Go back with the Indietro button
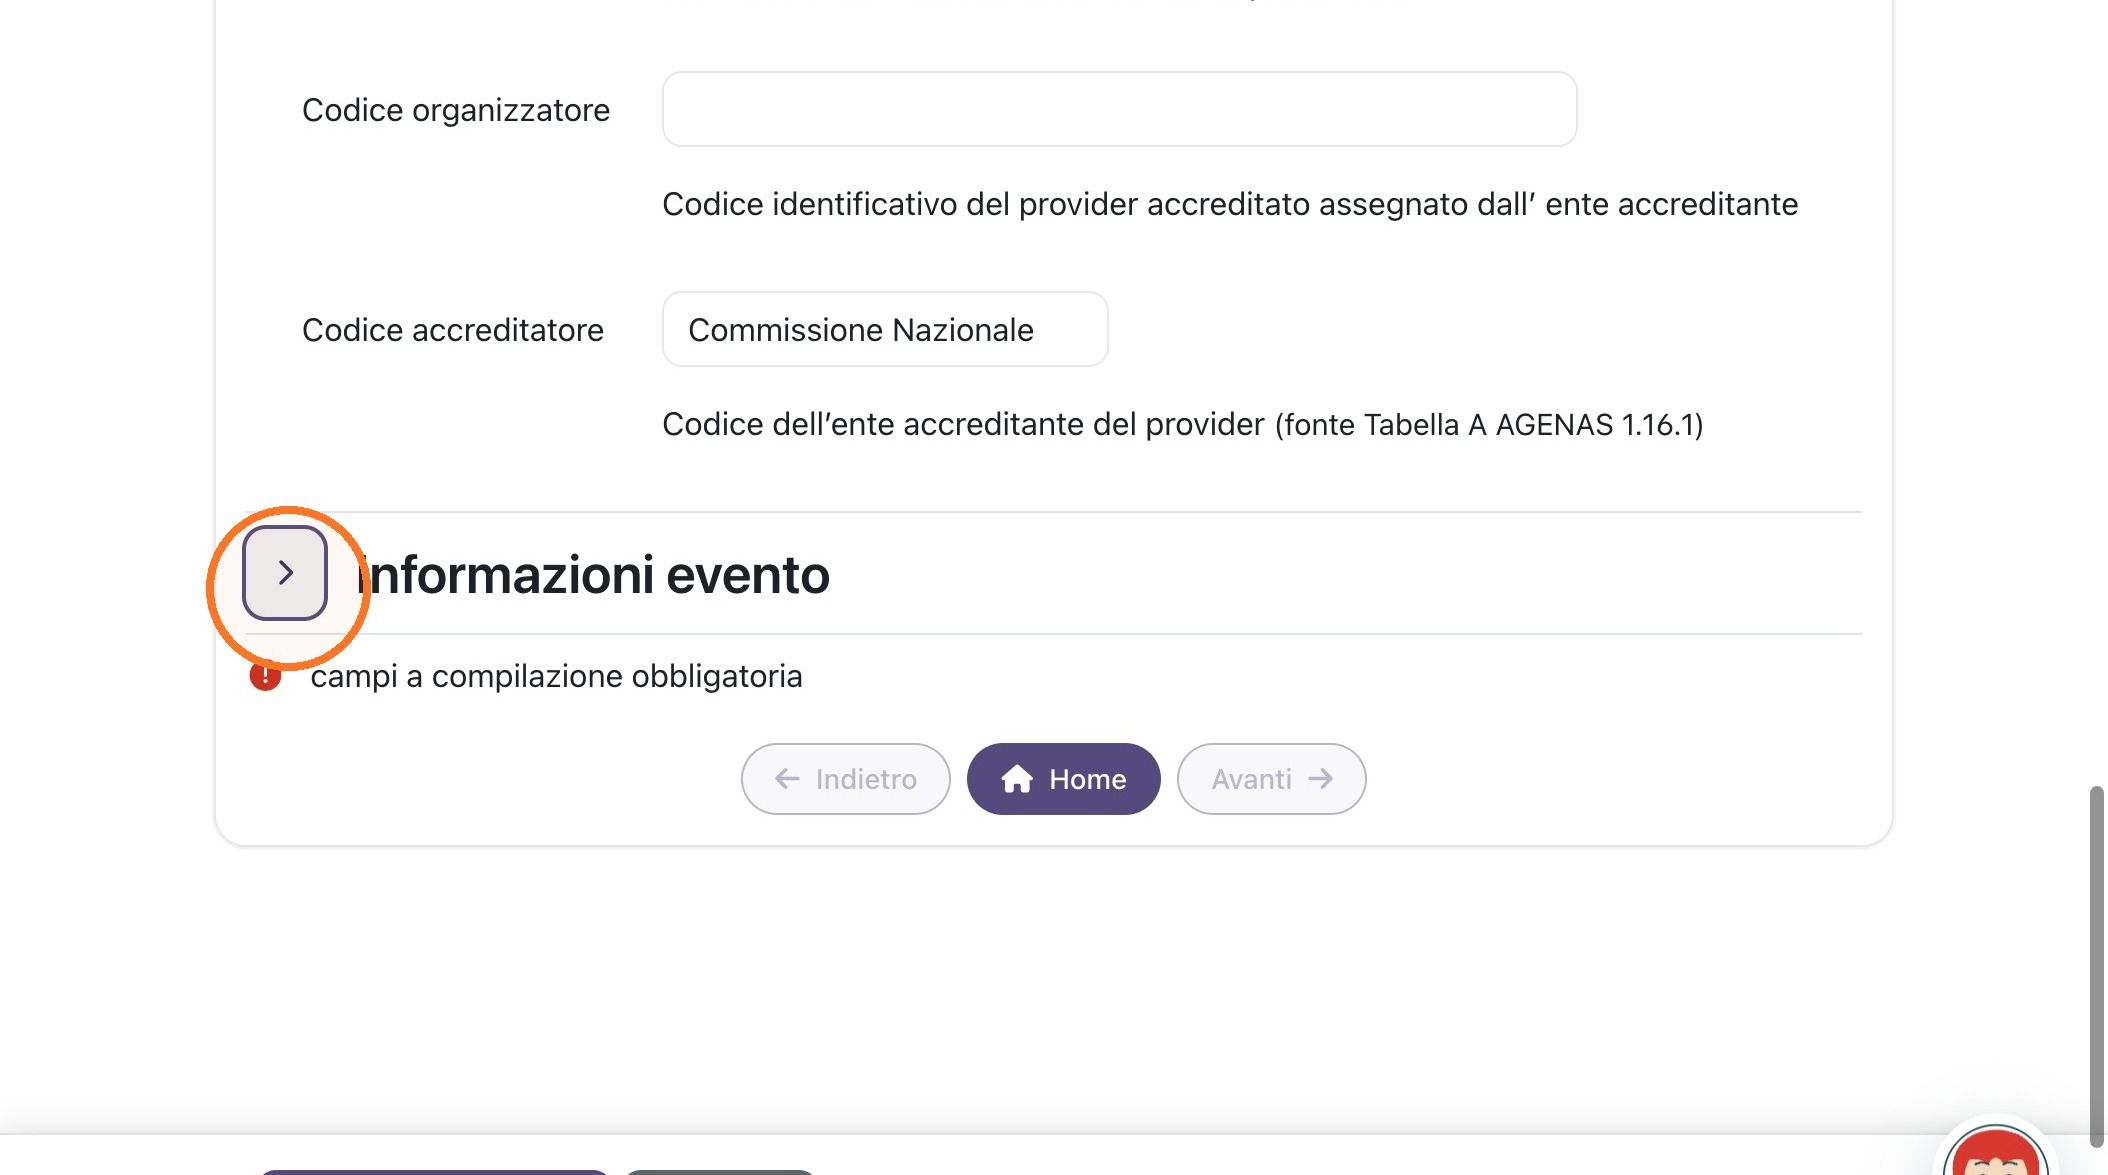The height and width of the screenshot is (1175, 2108). point(845,779)
